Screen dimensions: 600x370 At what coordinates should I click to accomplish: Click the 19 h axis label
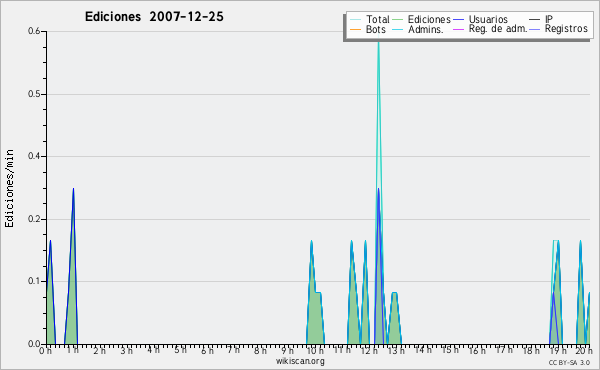[558, 350]
